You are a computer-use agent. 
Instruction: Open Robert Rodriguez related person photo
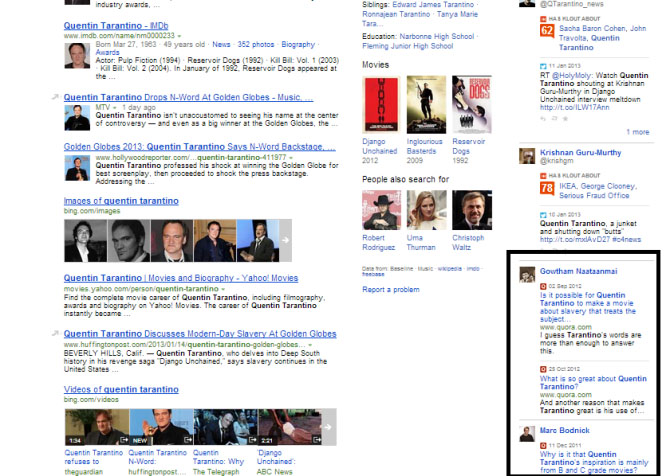point(382,210)
